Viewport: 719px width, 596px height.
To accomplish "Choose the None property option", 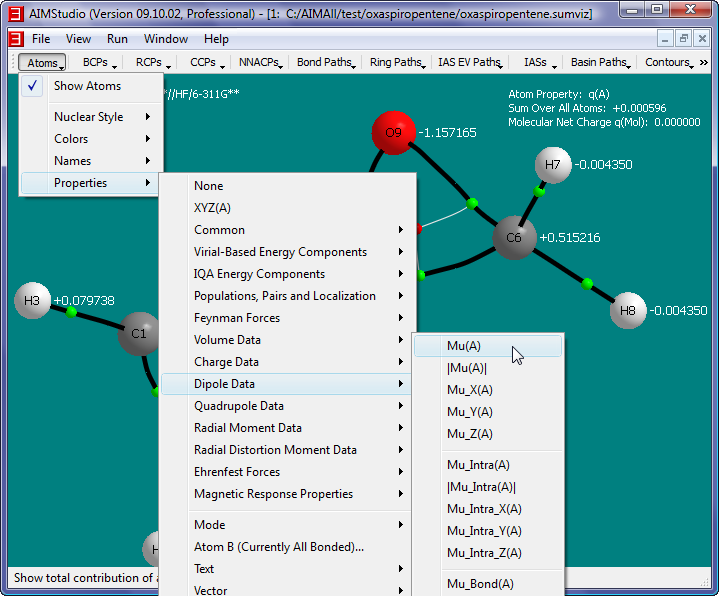I will pos(209,186).
